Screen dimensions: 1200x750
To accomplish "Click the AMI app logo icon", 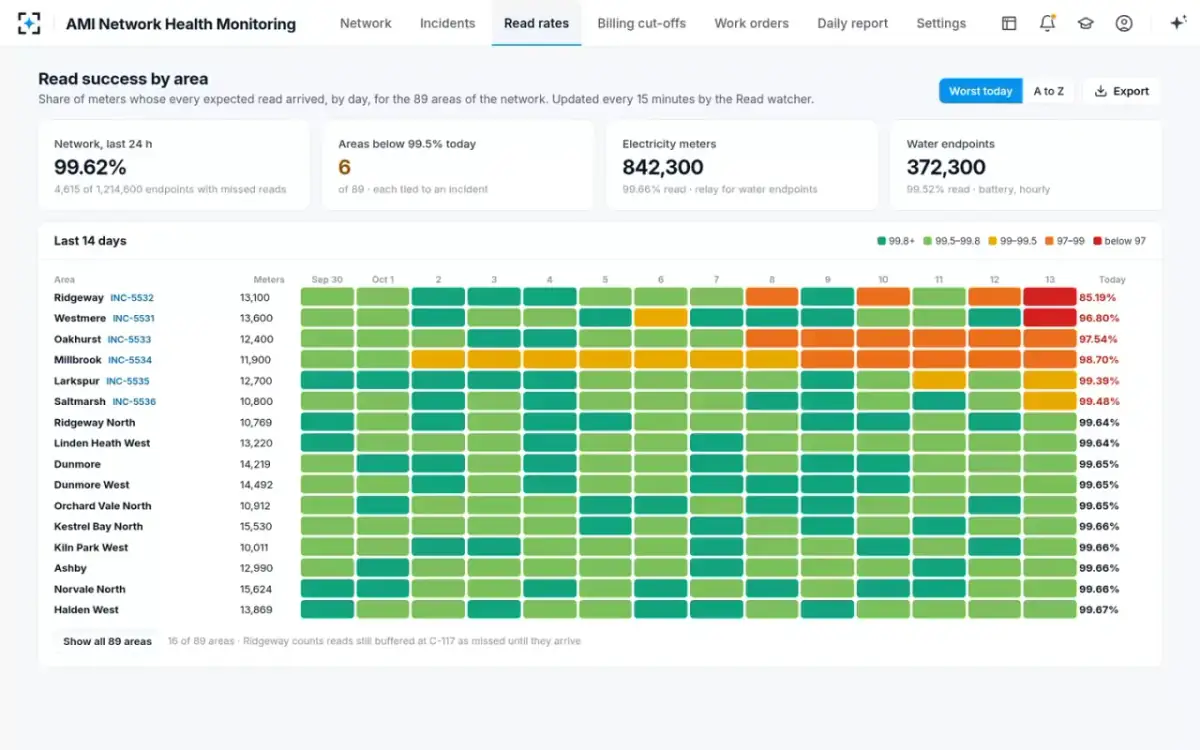I will tap(30, 23).
